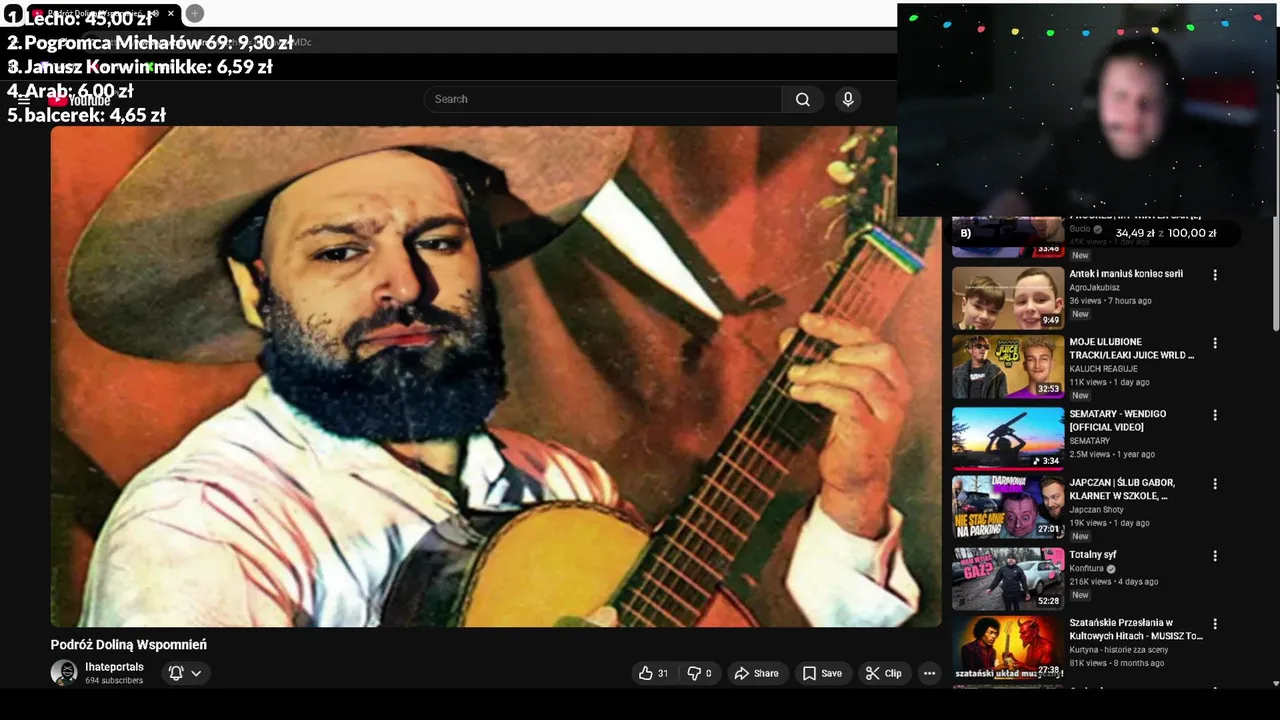
Task: Open JAPCZAN | ŚLUB GABOR, KLARNET W SZKOLE title
Action: click(x=1122, y=489)
